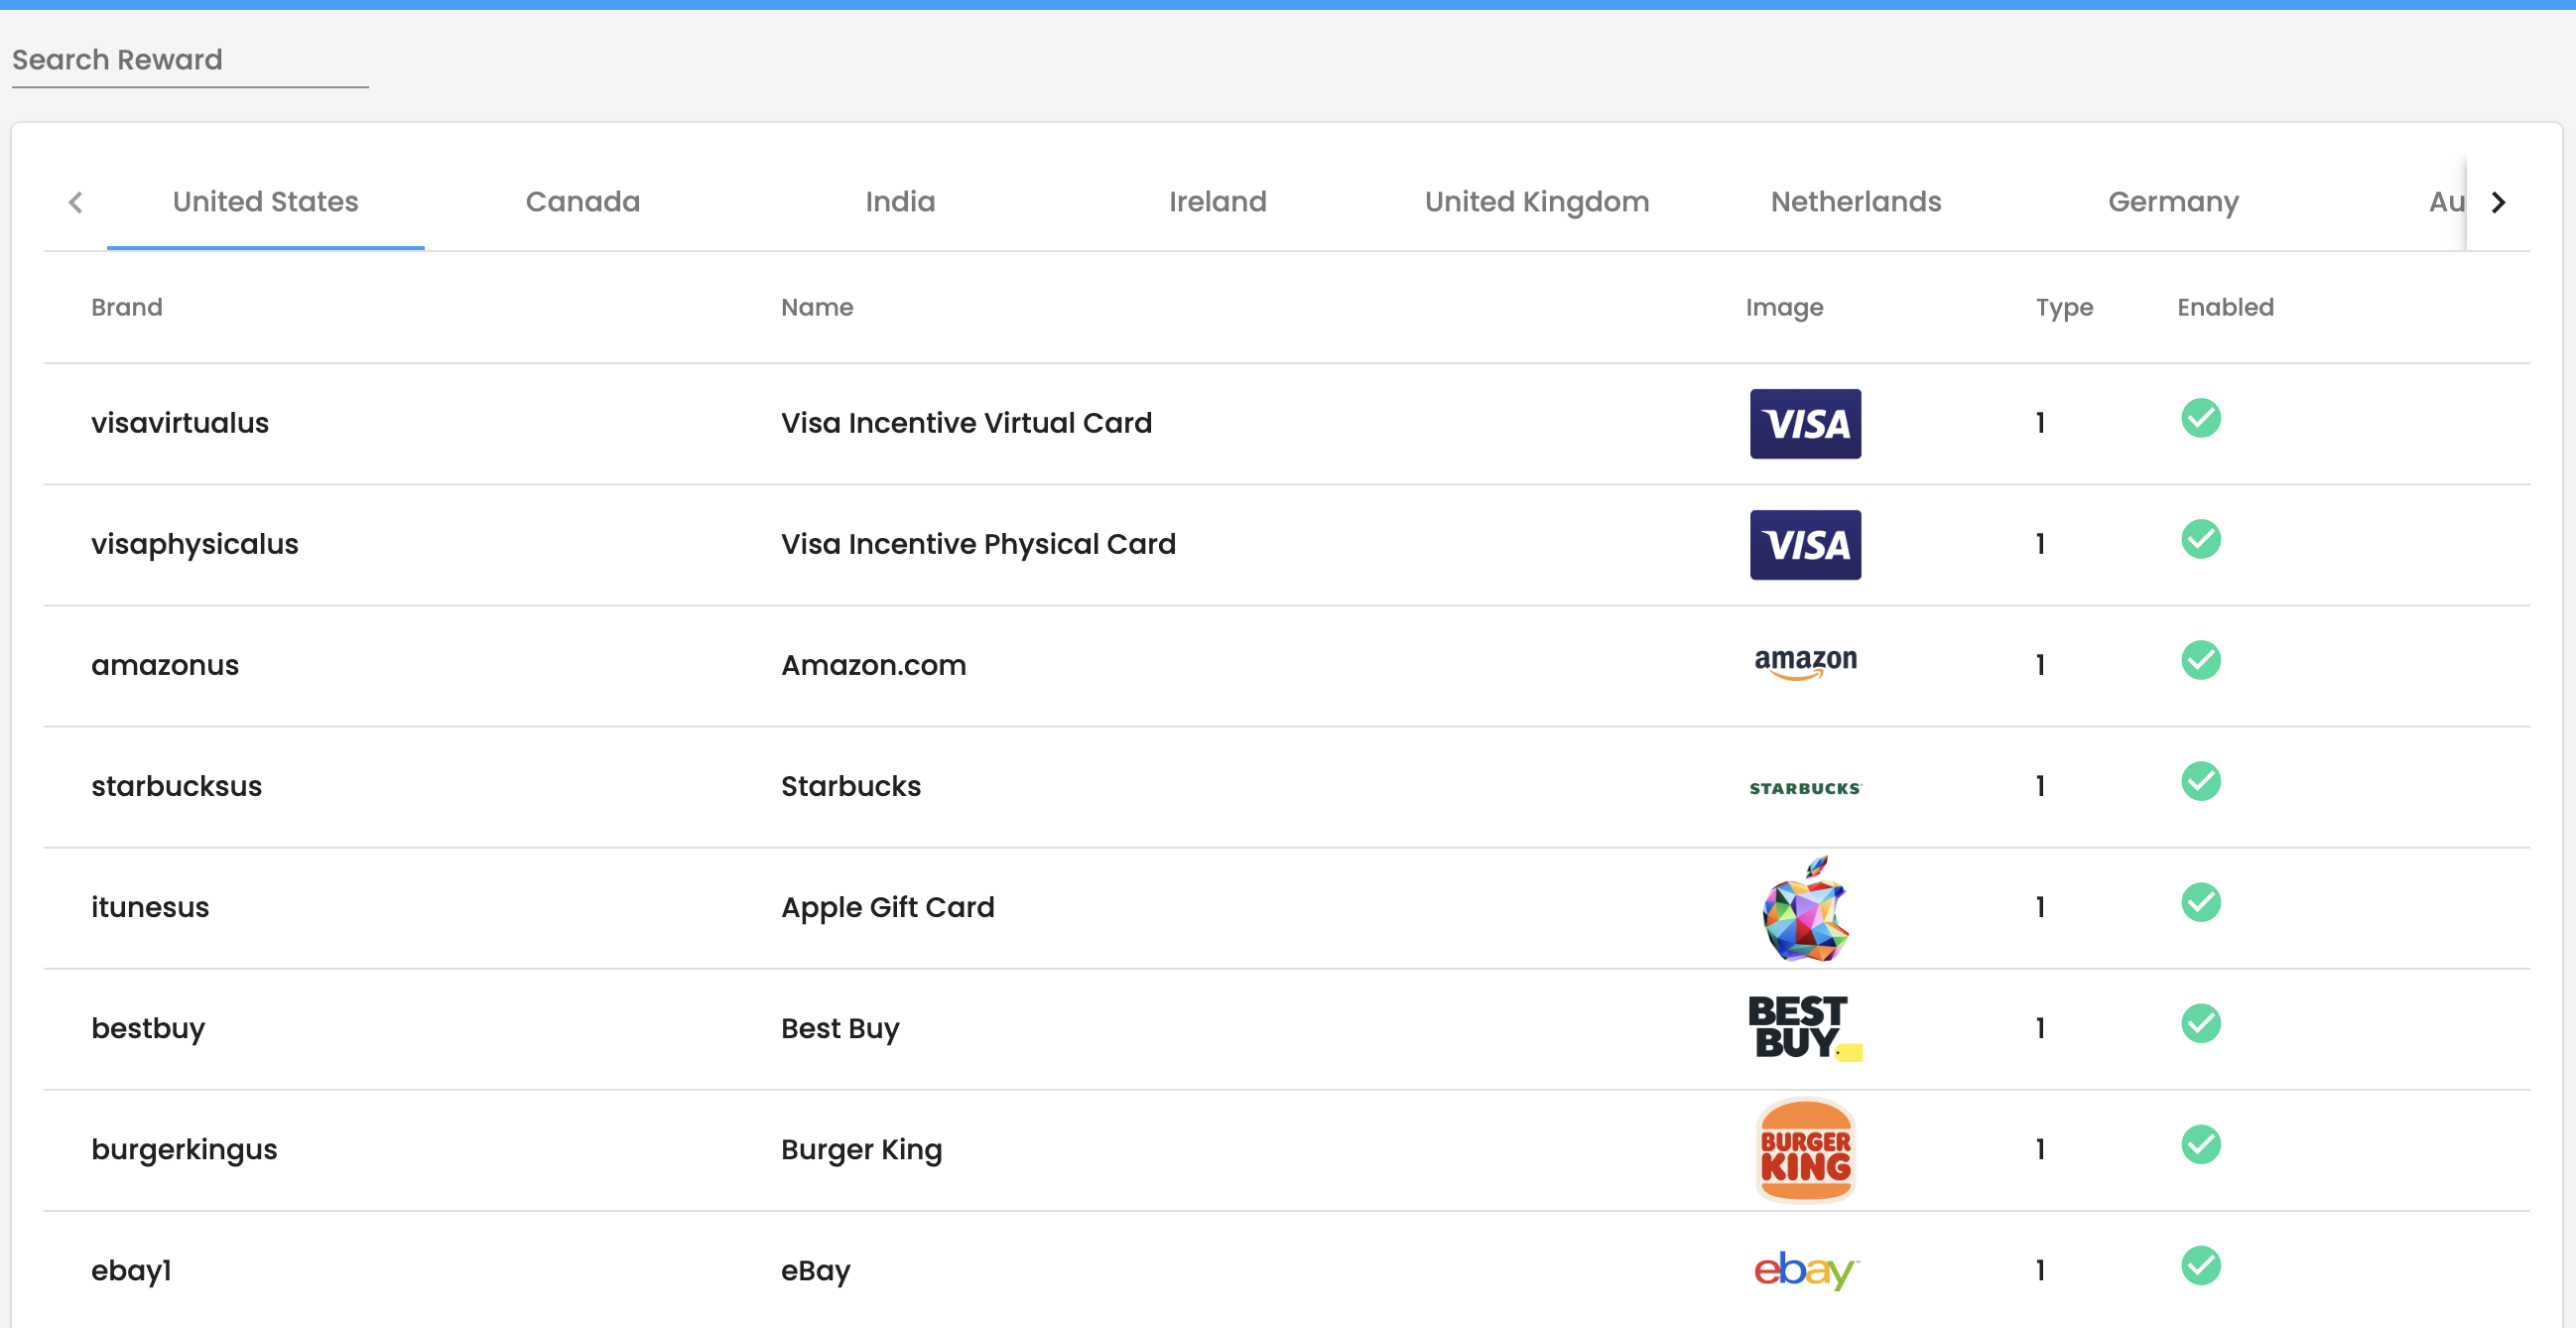Click the Amazon logo image
The width and height of the screenshot is (2576, 1328).
[x=1804, y=663]
